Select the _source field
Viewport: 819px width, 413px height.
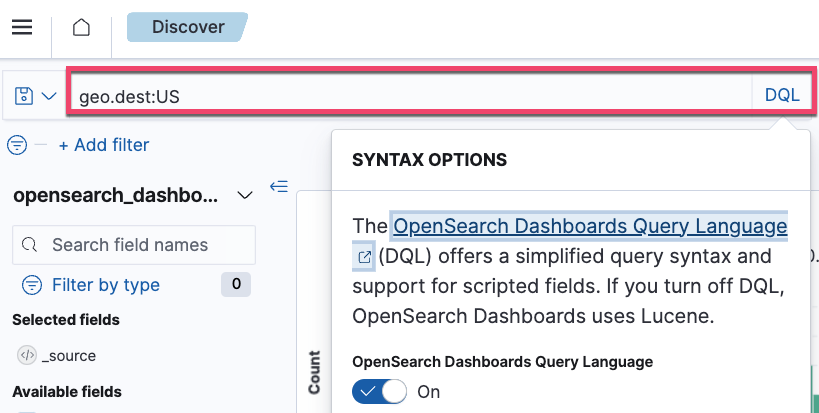click(68, 356)
